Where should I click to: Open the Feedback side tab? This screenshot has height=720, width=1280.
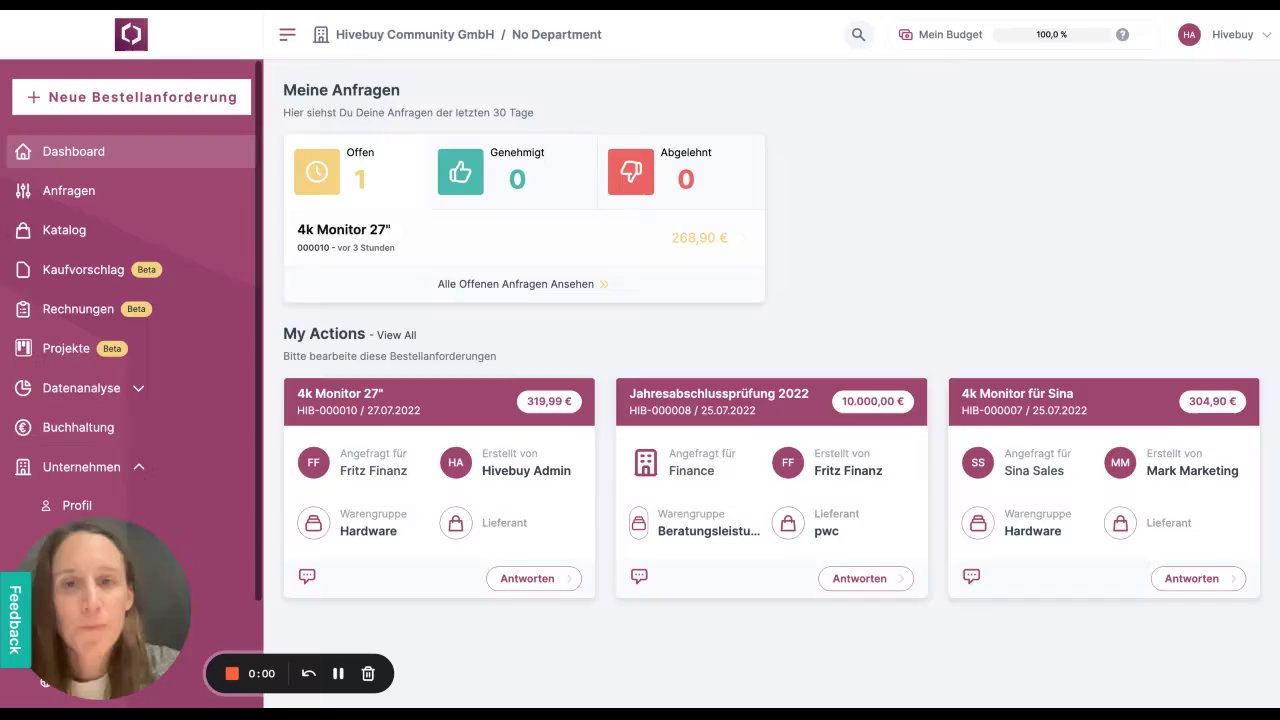(x=15, y=620)
